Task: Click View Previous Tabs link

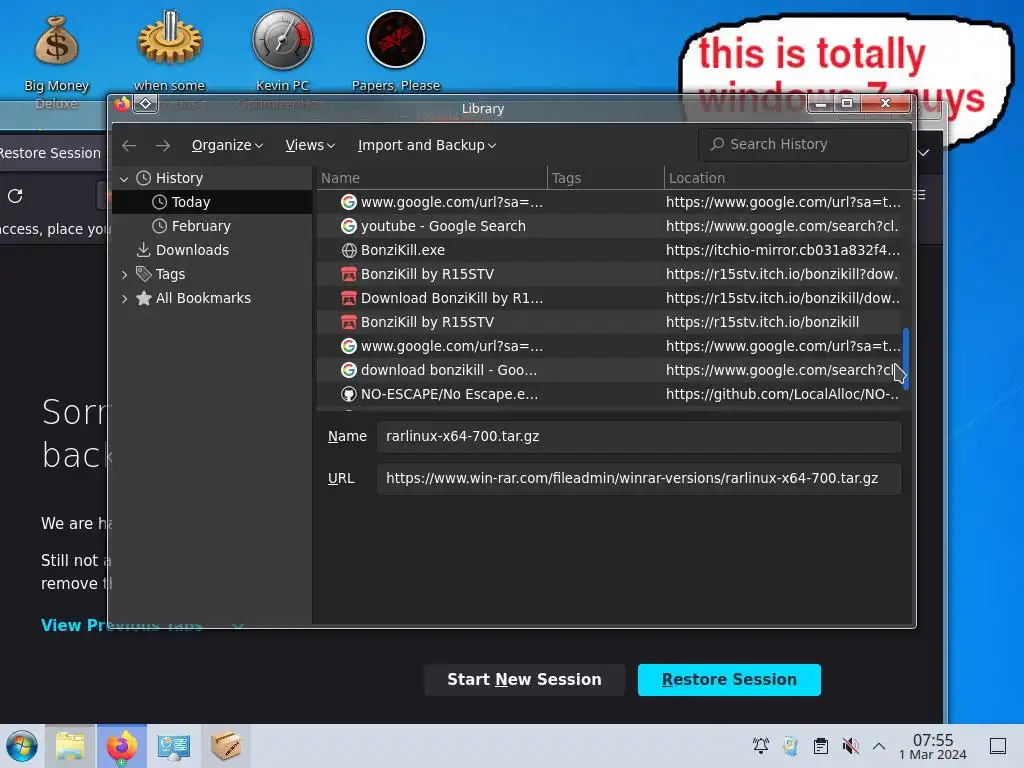Action: (121, 625)
